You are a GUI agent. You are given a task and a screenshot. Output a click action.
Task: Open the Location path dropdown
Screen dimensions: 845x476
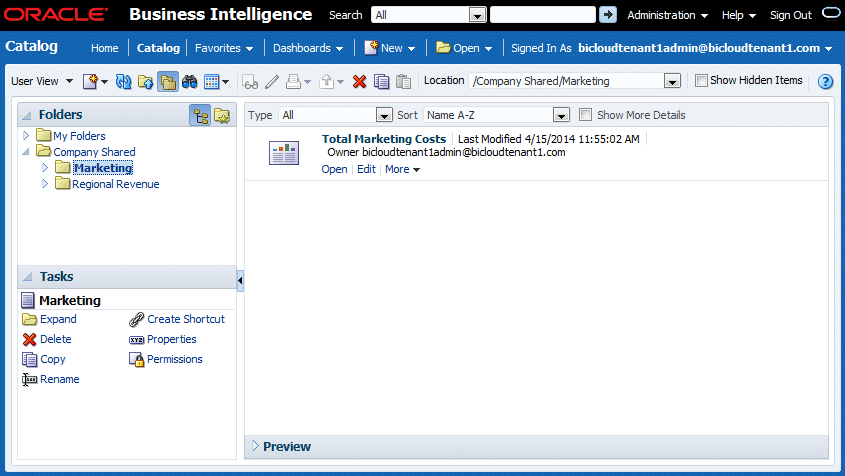(672, 81)
